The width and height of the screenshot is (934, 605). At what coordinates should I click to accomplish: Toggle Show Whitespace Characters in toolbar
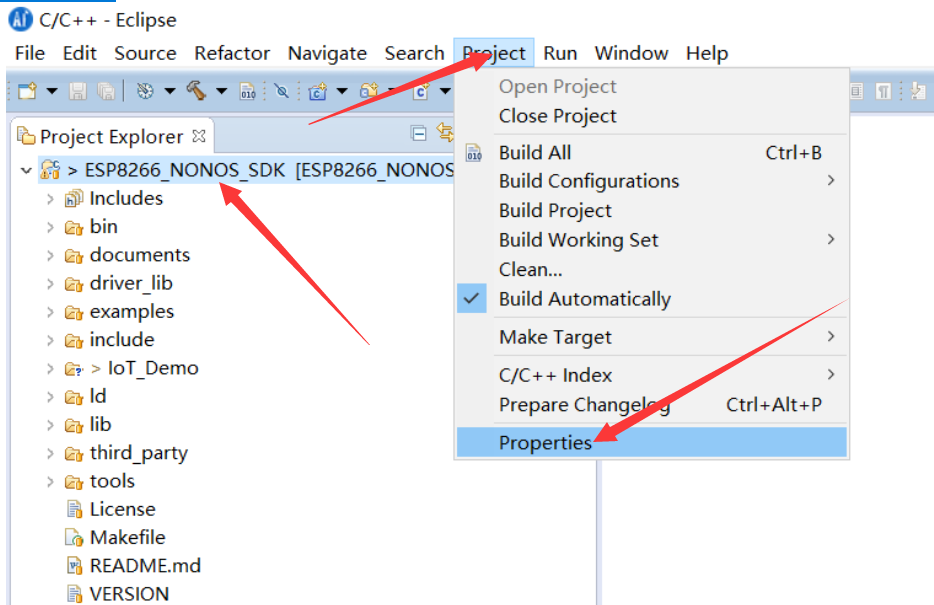(883, 90)
